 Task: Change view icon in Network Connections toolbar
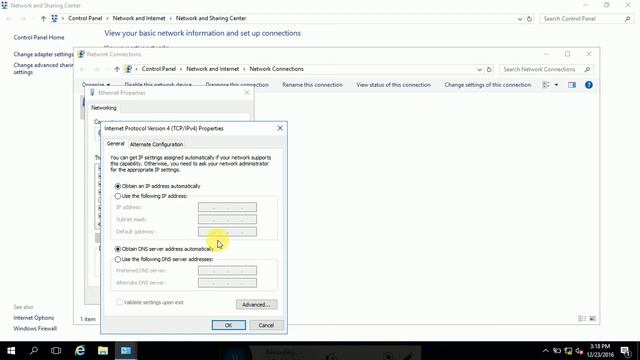tap(546, 85)
